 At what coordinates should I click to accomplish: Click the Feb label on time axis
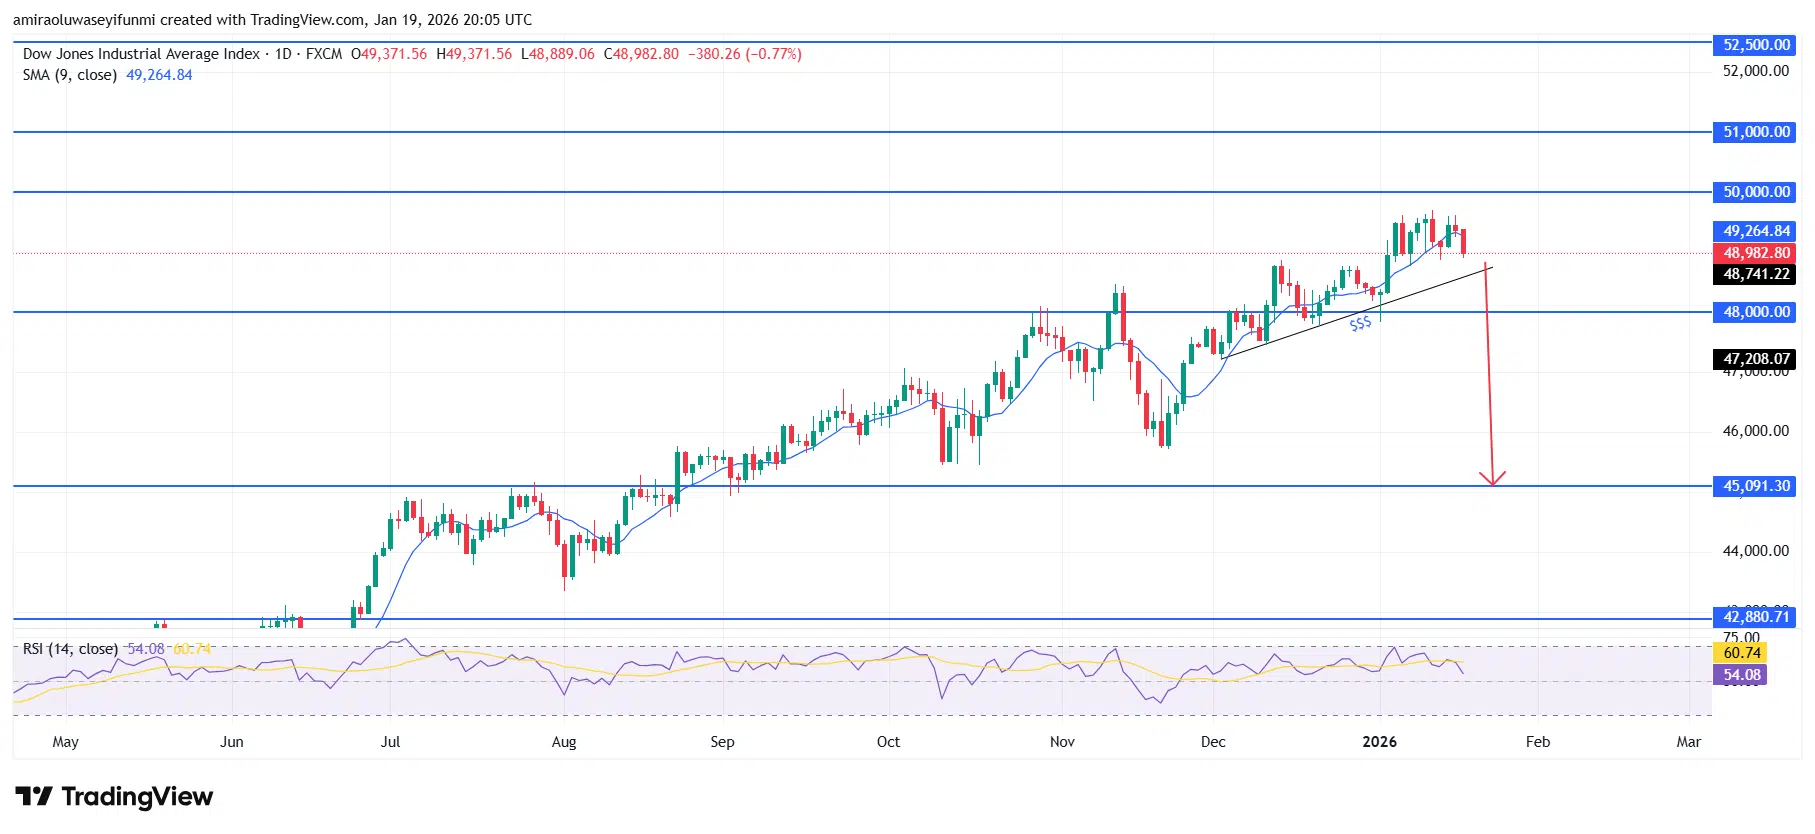point(1537,742)
